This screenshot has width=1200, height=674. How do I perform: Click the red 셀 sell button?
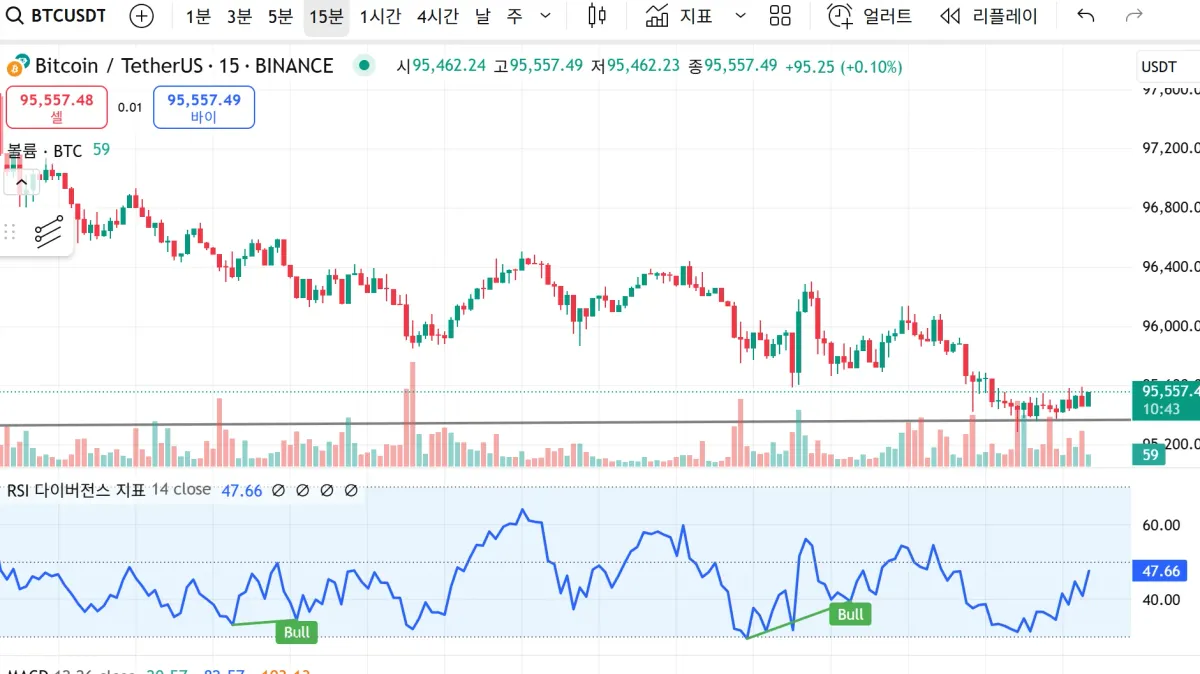(57, 107)
